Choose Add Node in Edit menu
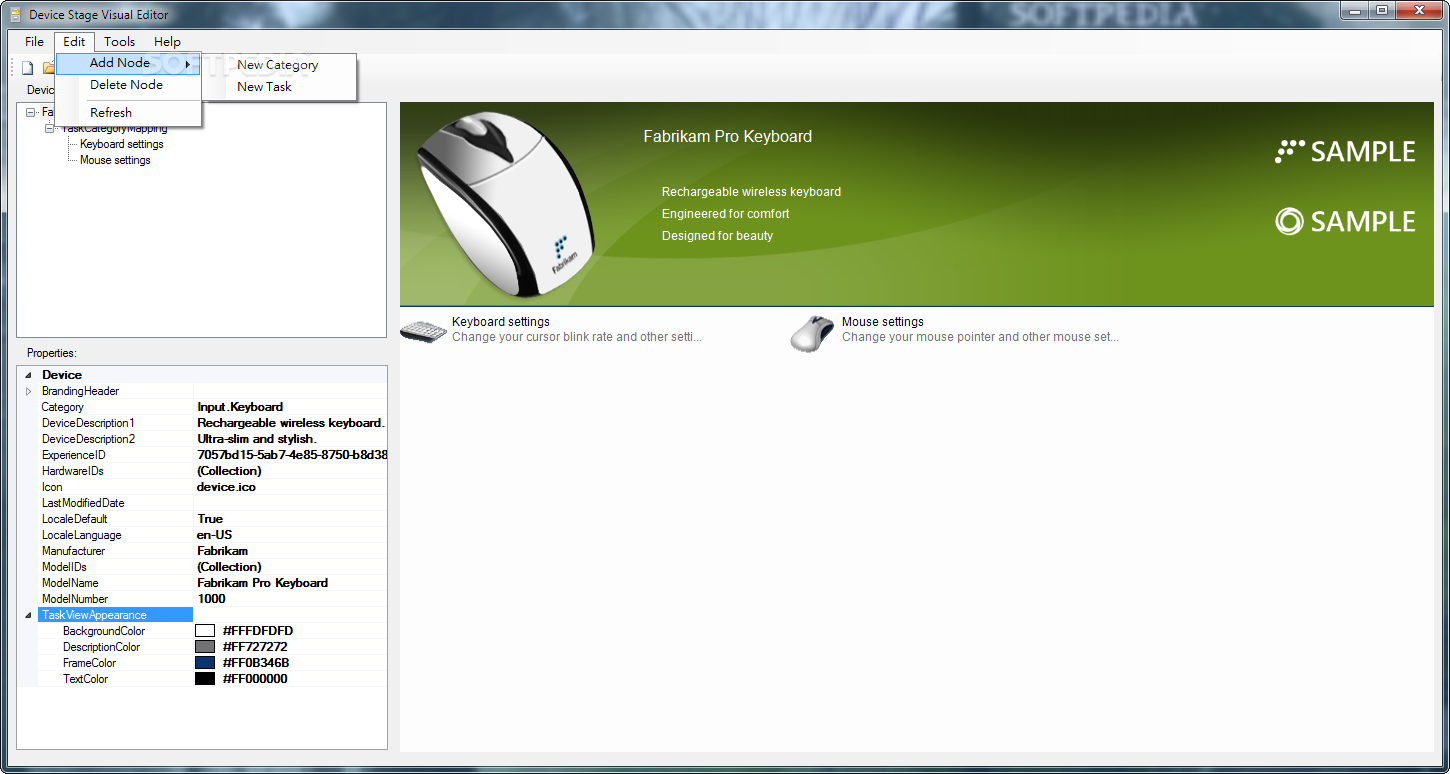Viewport: 1450px width, 774px height. click(x=128, y=63)
